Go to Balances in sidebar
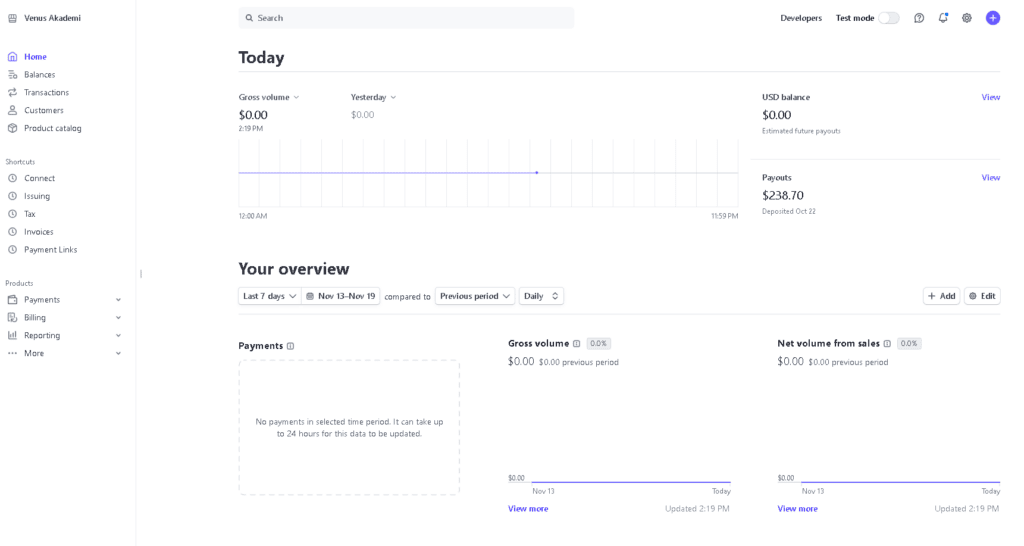The image size is (1024, 546). click(39, 74)
